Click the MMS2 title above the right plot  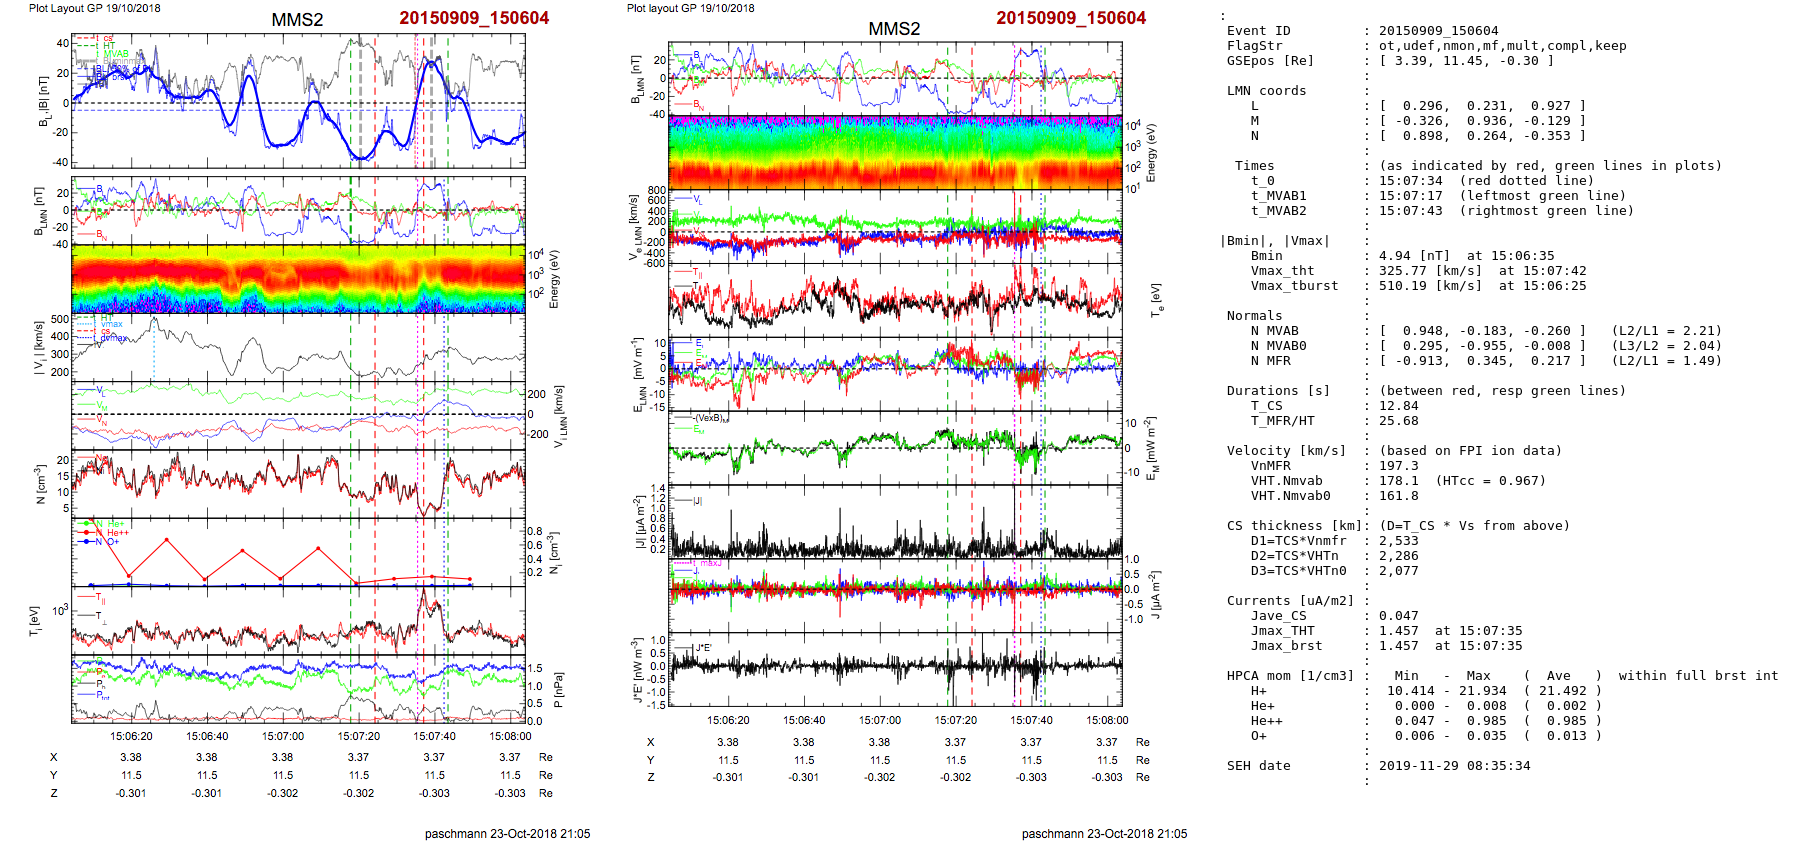pyautogui.click(x=894, y=29)
